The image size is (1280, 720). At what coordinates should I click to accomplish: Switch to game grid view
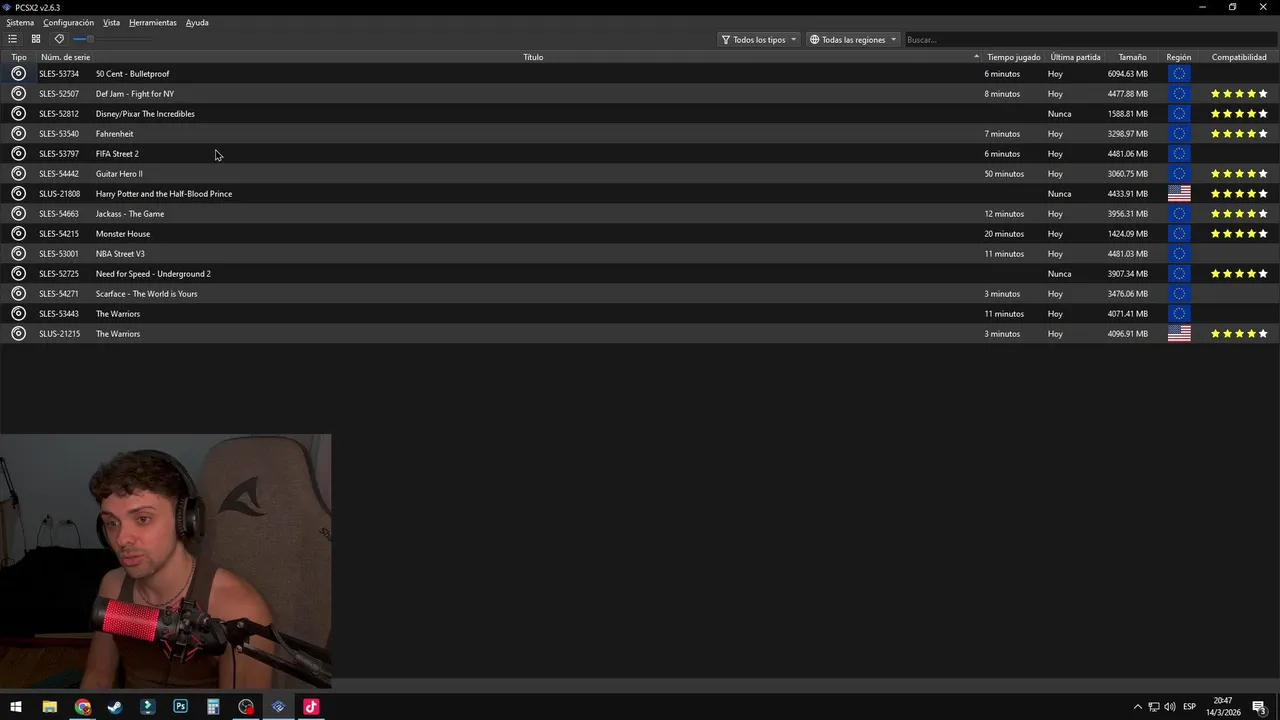(x=36, y=39)
